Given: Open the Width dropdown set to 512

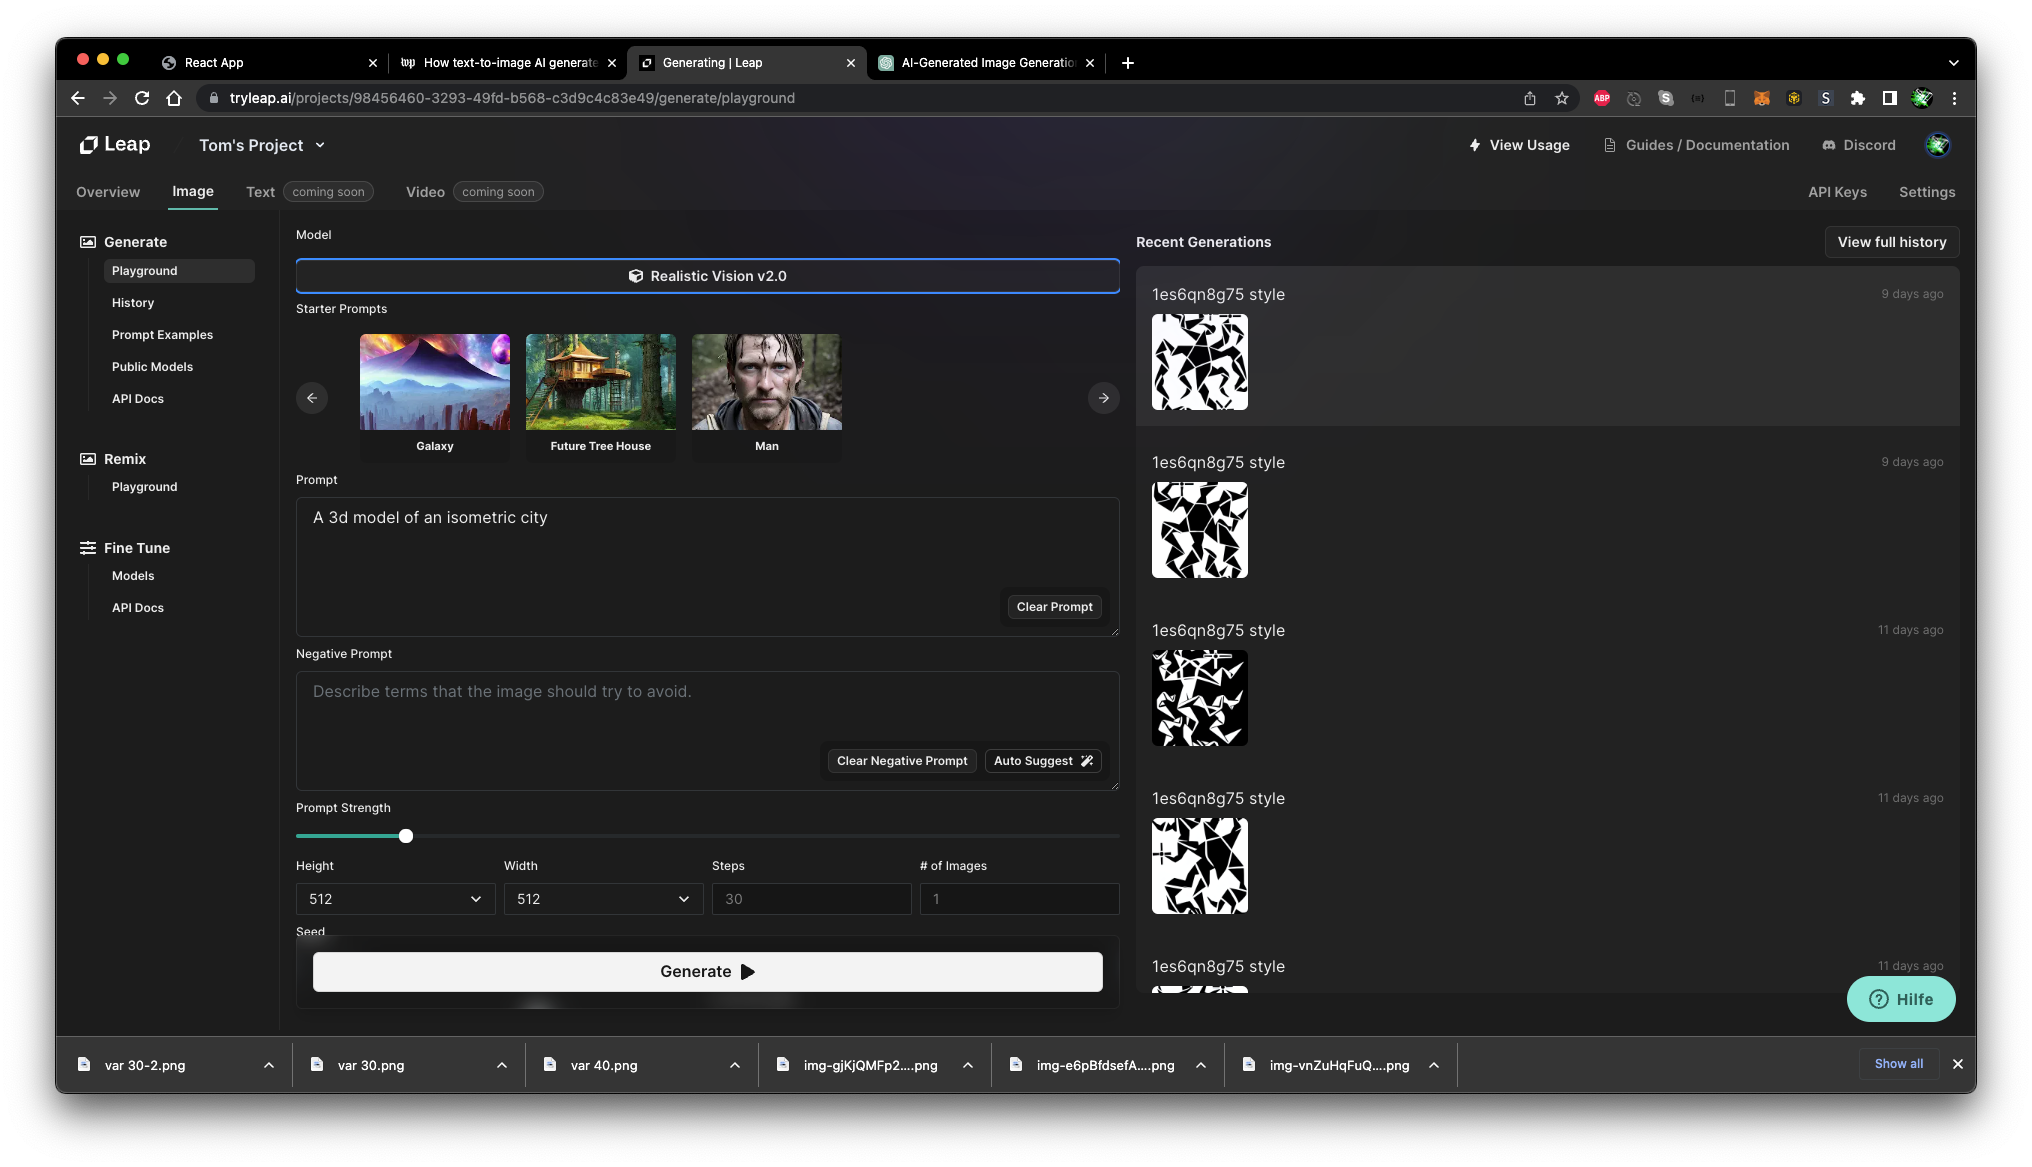Looking at the screenshot, I should (603, 899).
